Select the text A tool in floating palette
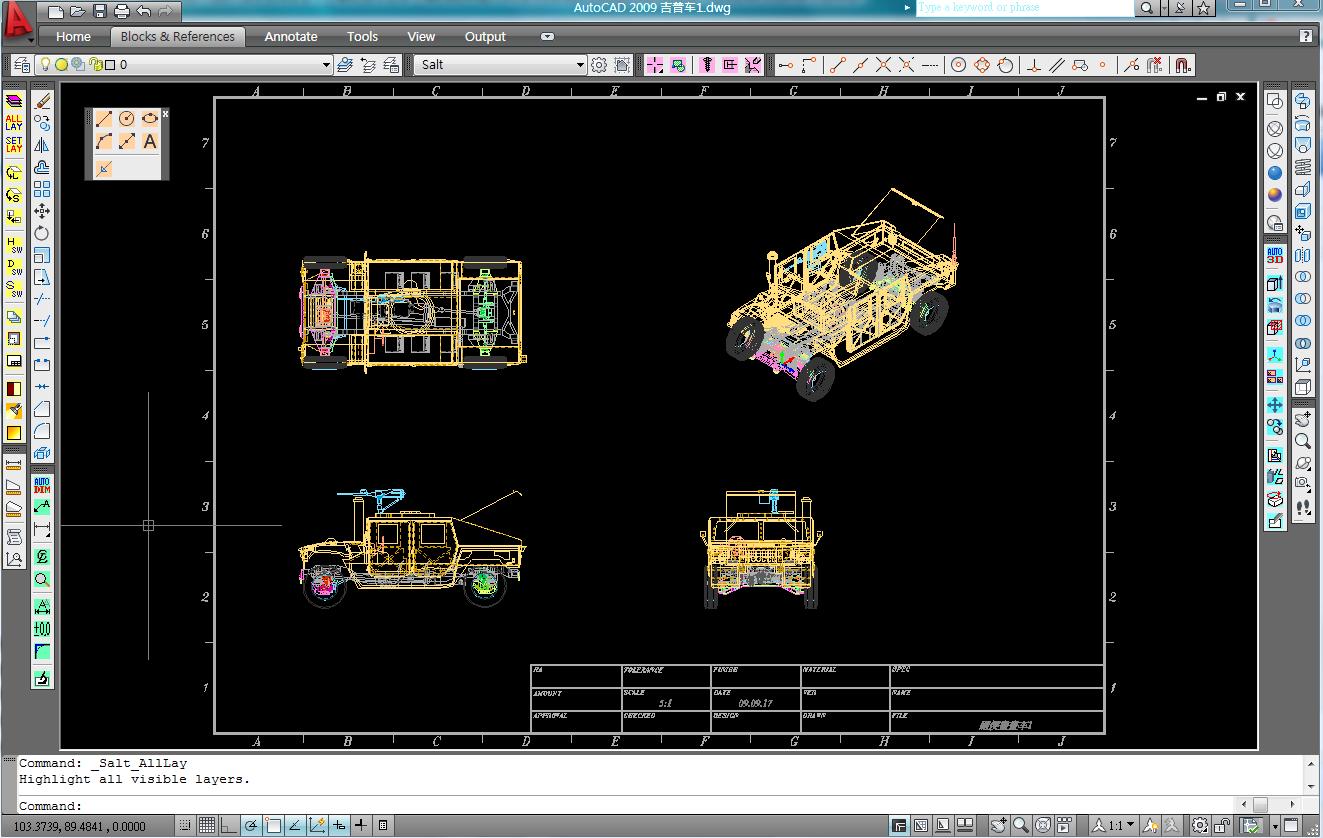 (150, 142)
